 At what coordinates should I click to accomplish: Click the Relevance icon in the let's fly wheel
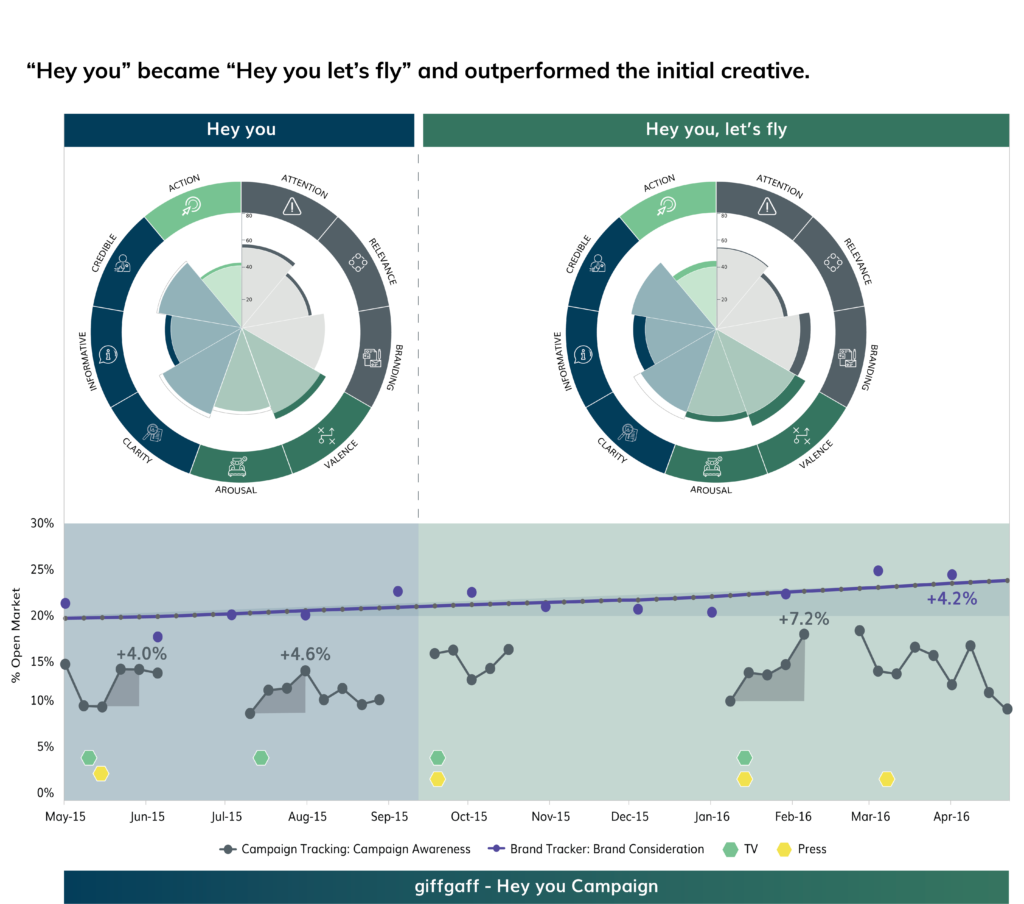pyautogui.click(x=833, y=263)
